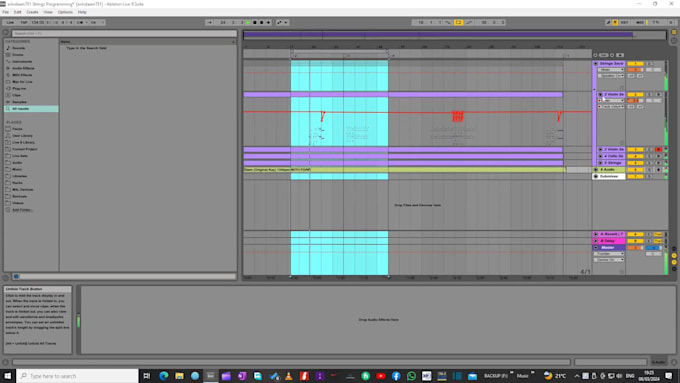The width and height of the screenshot is (680, 383).
Task: Select the Sounds category in the browser
Action: 18,48
